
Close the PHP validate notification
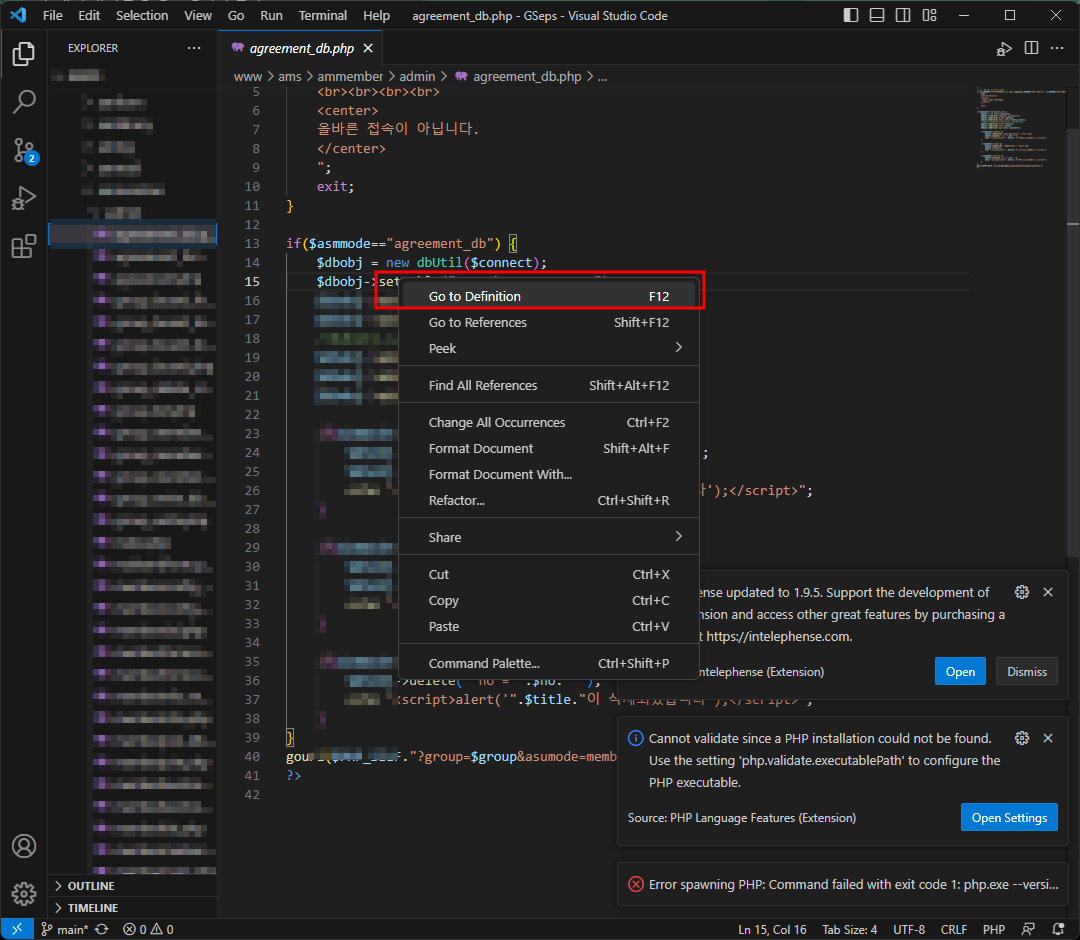pos(1048,738)
